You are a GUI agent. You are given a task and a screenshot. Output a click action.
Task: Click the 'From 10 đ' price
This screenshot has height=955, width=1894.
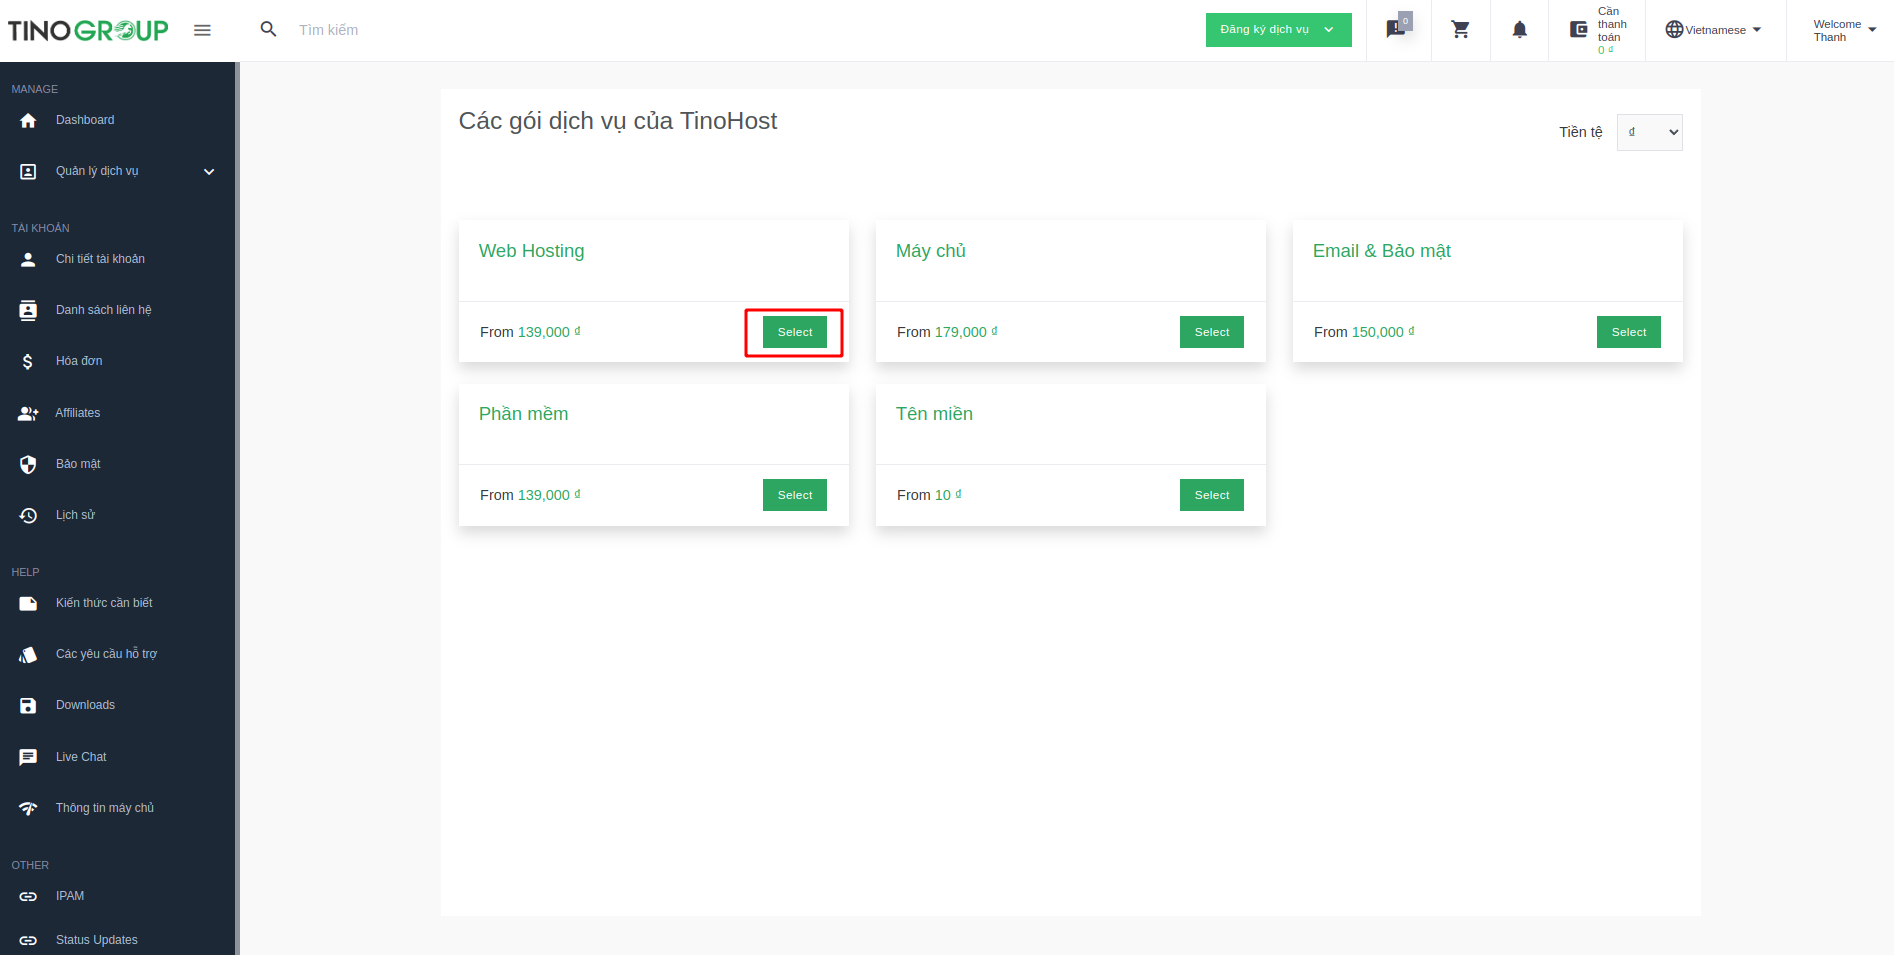pos(929,495)
